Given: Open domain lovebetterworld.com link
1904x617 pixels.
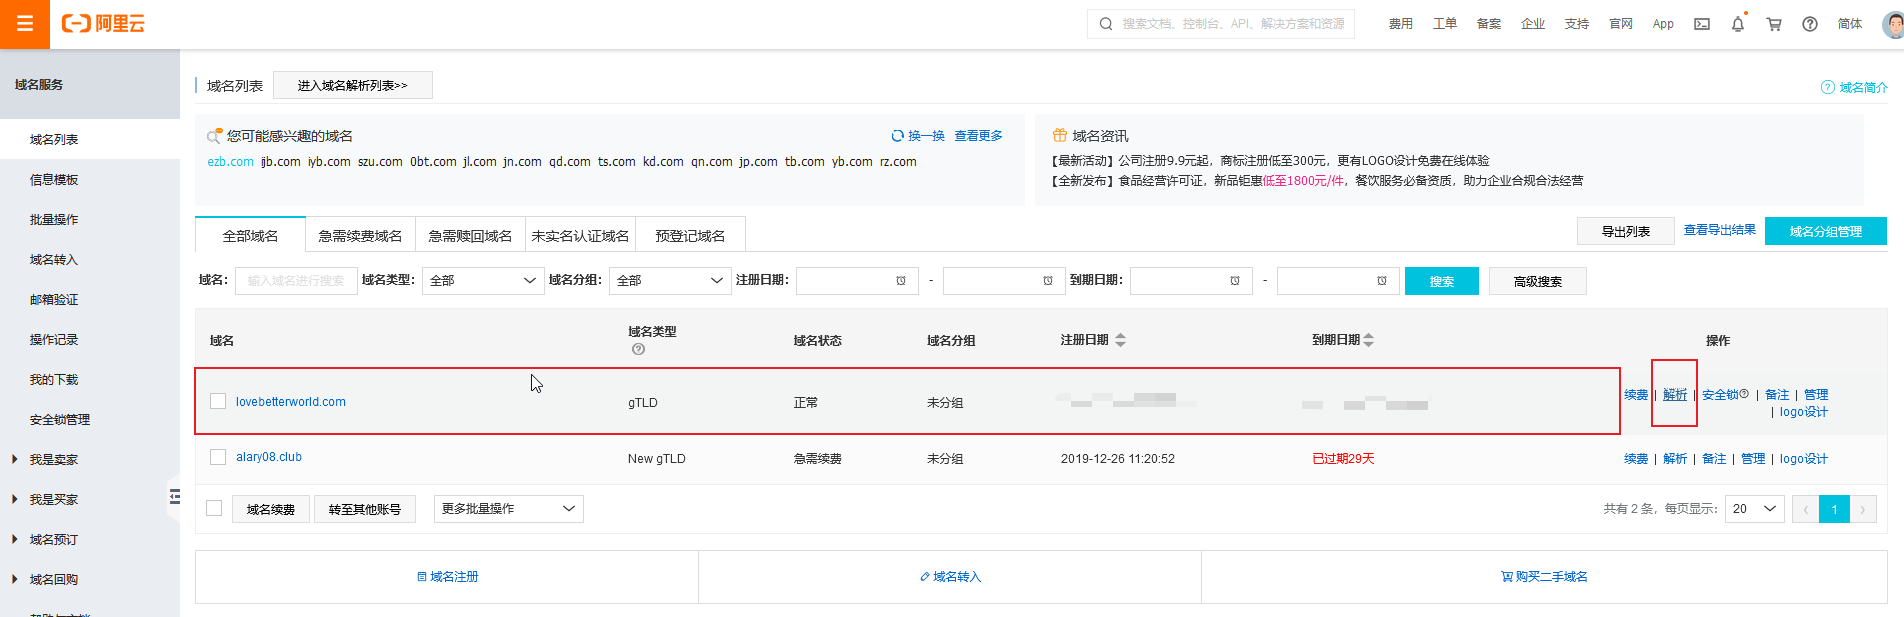Looking at the screenshot, I should (x=291, y=402).
